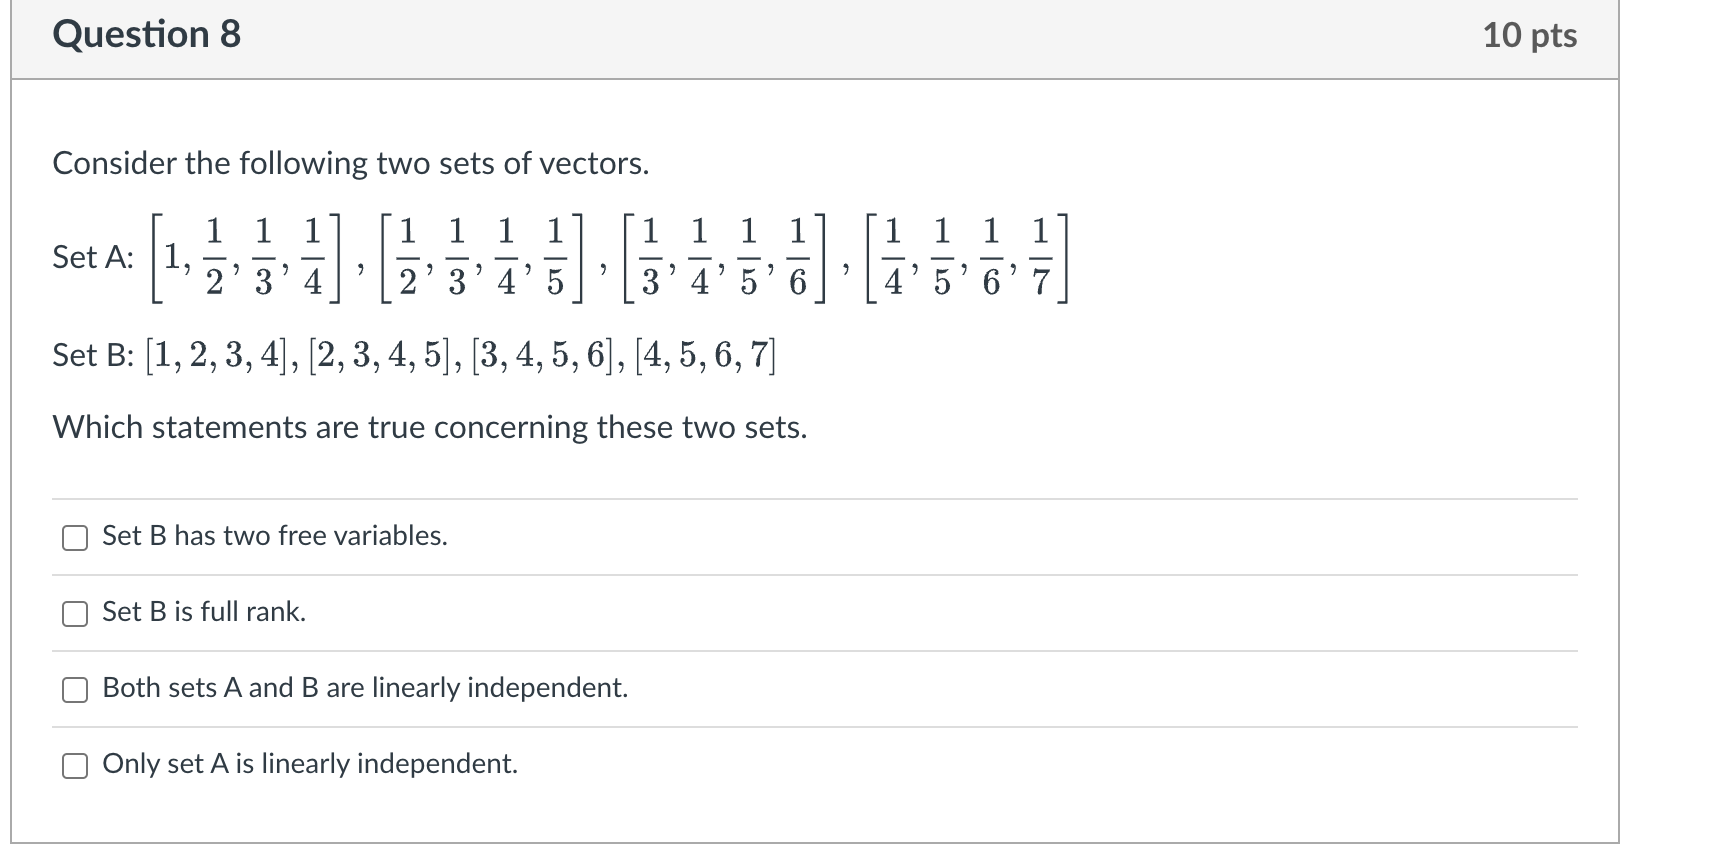
Task: Click the sentence "Consider the following two sets of vectors"
Action: coord(351,163)
